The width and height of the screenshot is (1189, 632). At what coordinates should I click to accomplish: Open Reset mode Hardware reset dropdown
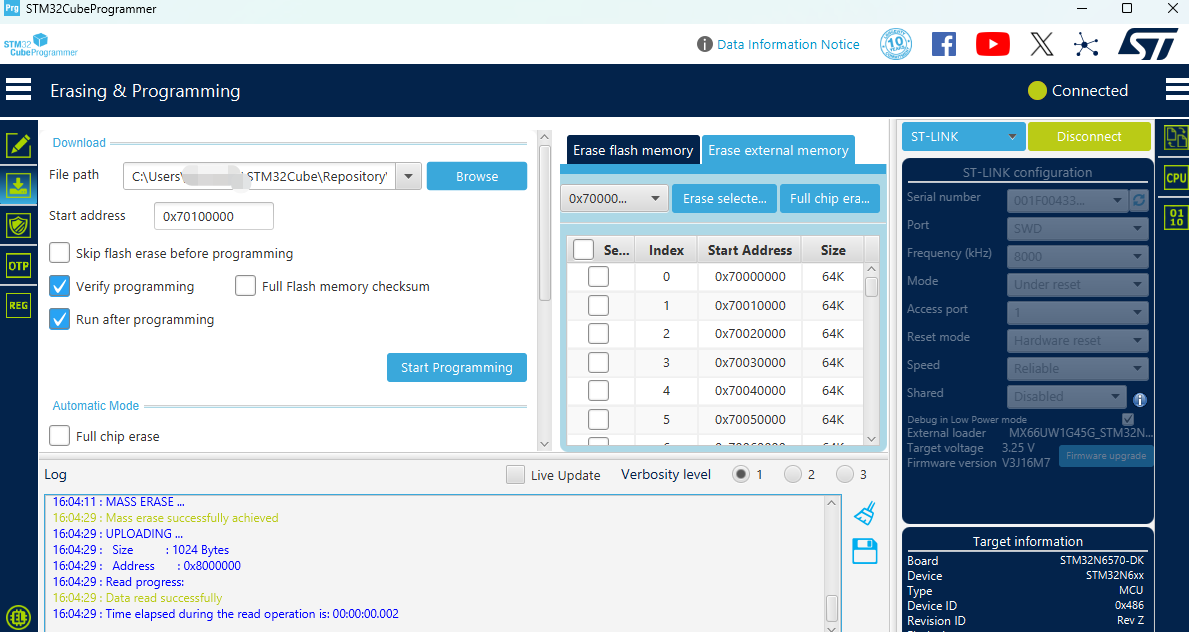tap(1077, 341)
